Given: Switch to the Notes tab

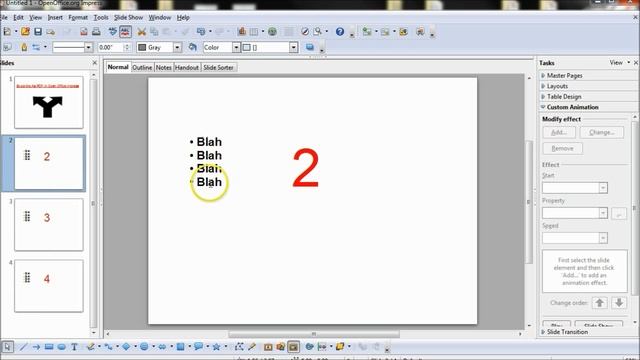Looking at the screenshot, I should [x=163, y=67].
